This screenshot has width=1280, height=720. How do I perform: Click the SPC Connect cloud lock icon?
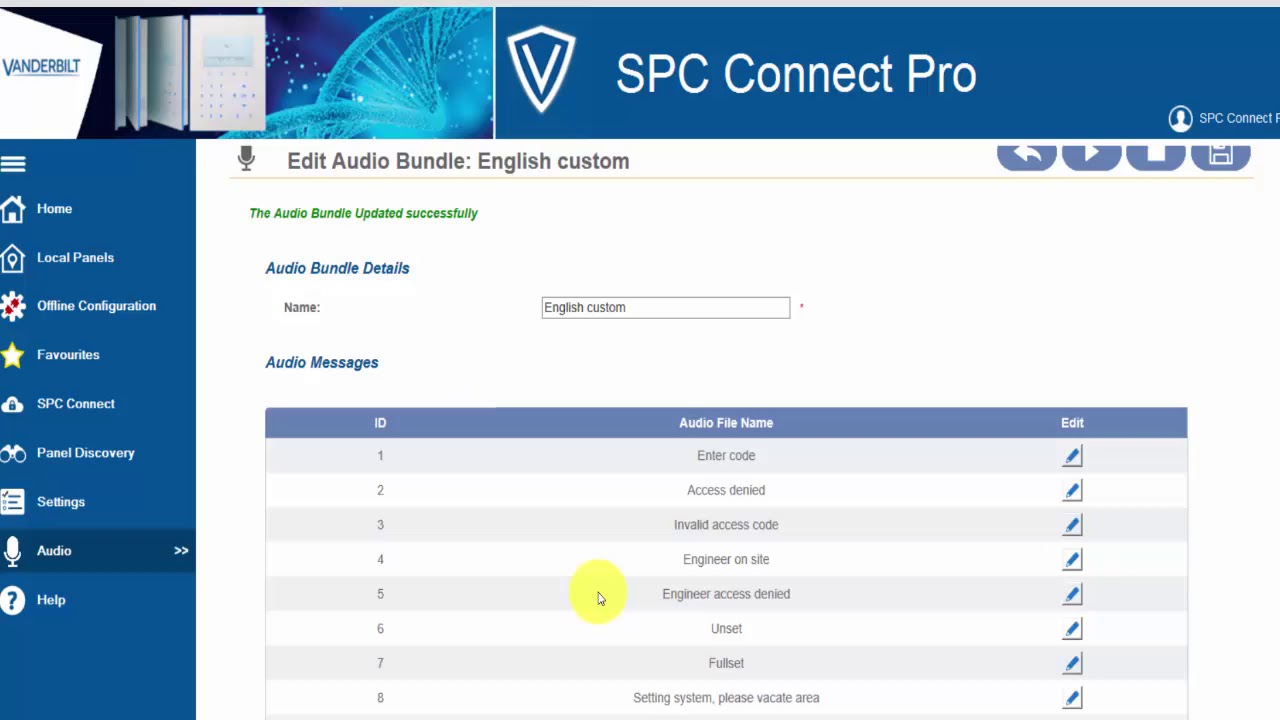pyautogui.click(x=13, y=404)
